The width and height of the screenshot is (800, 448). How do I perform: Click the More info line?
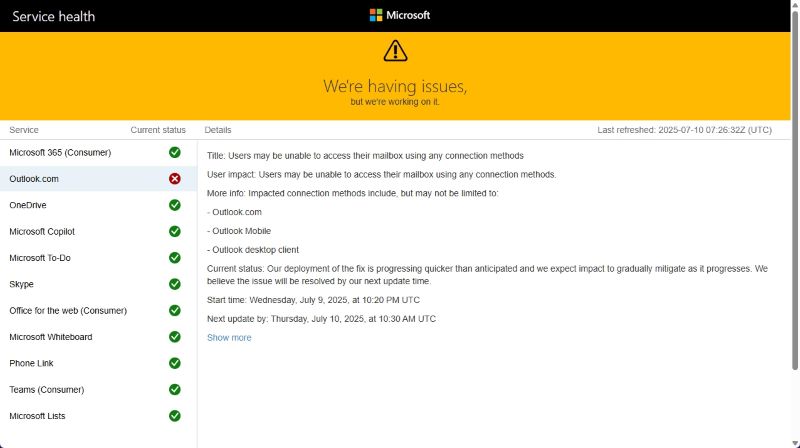click(x=353, y=193)
